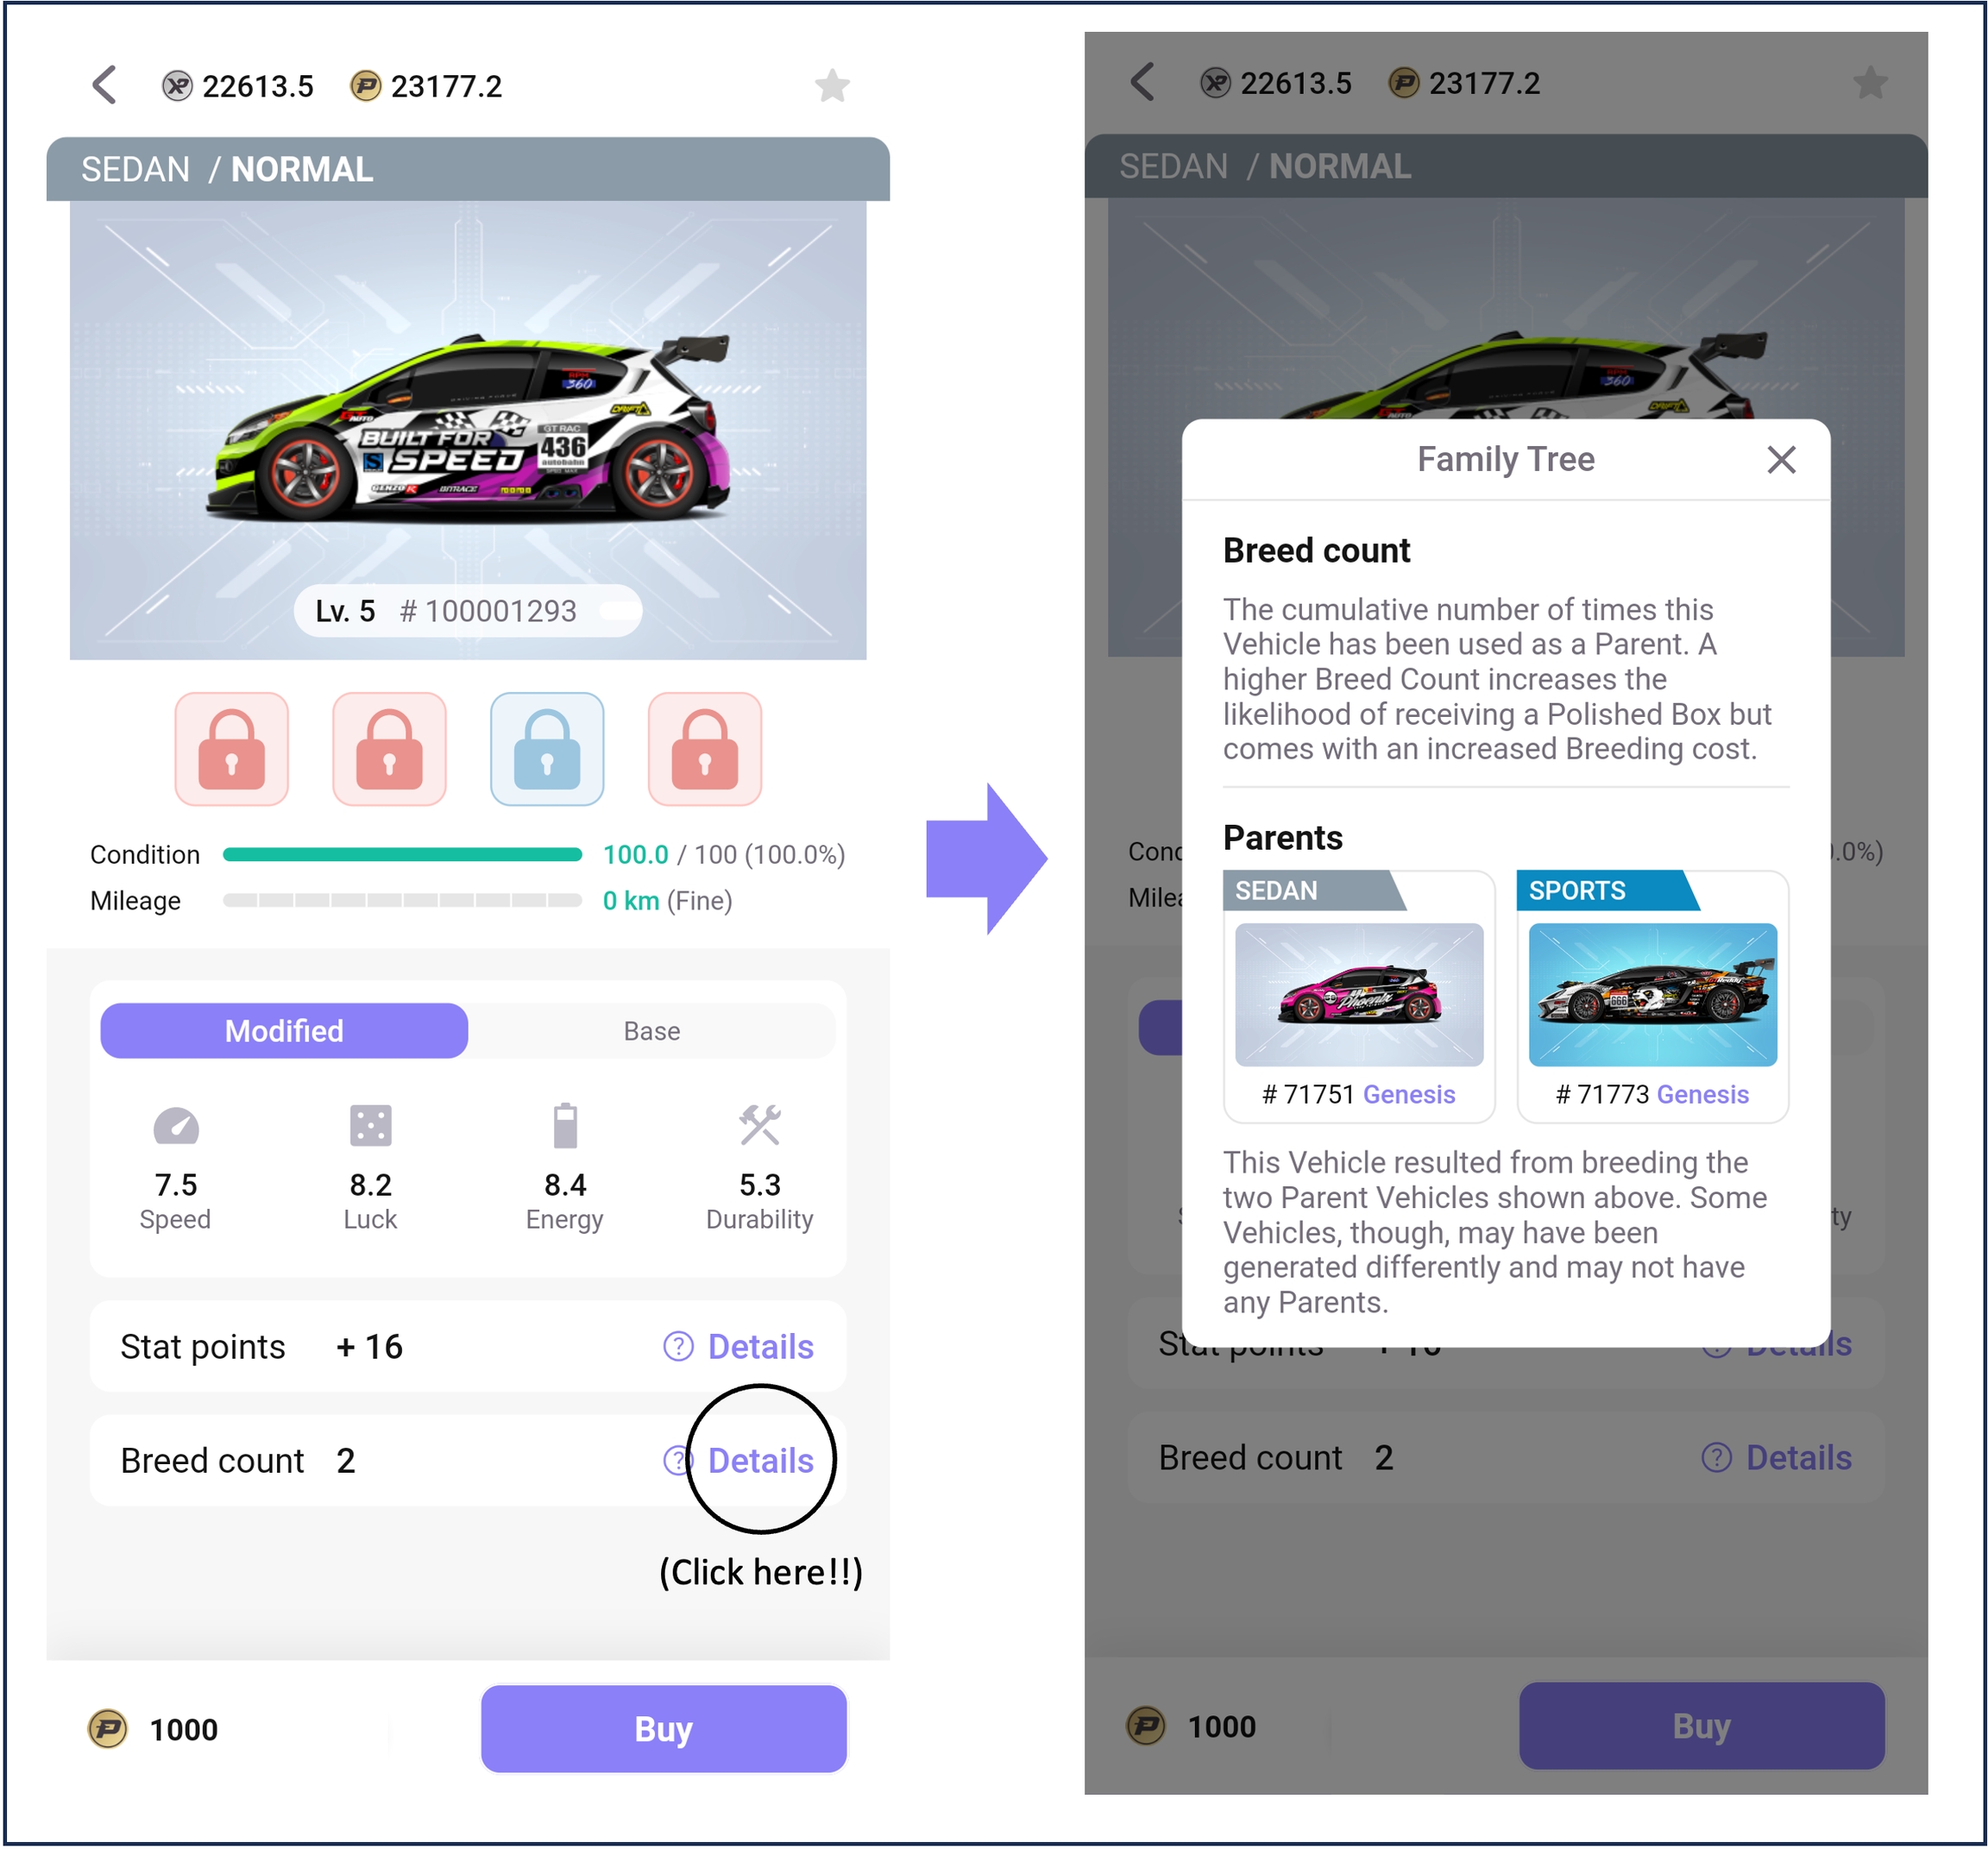The image size is (1988, 1849).
Task: Select the Luck dice icon
Action: click(370, 1126)
